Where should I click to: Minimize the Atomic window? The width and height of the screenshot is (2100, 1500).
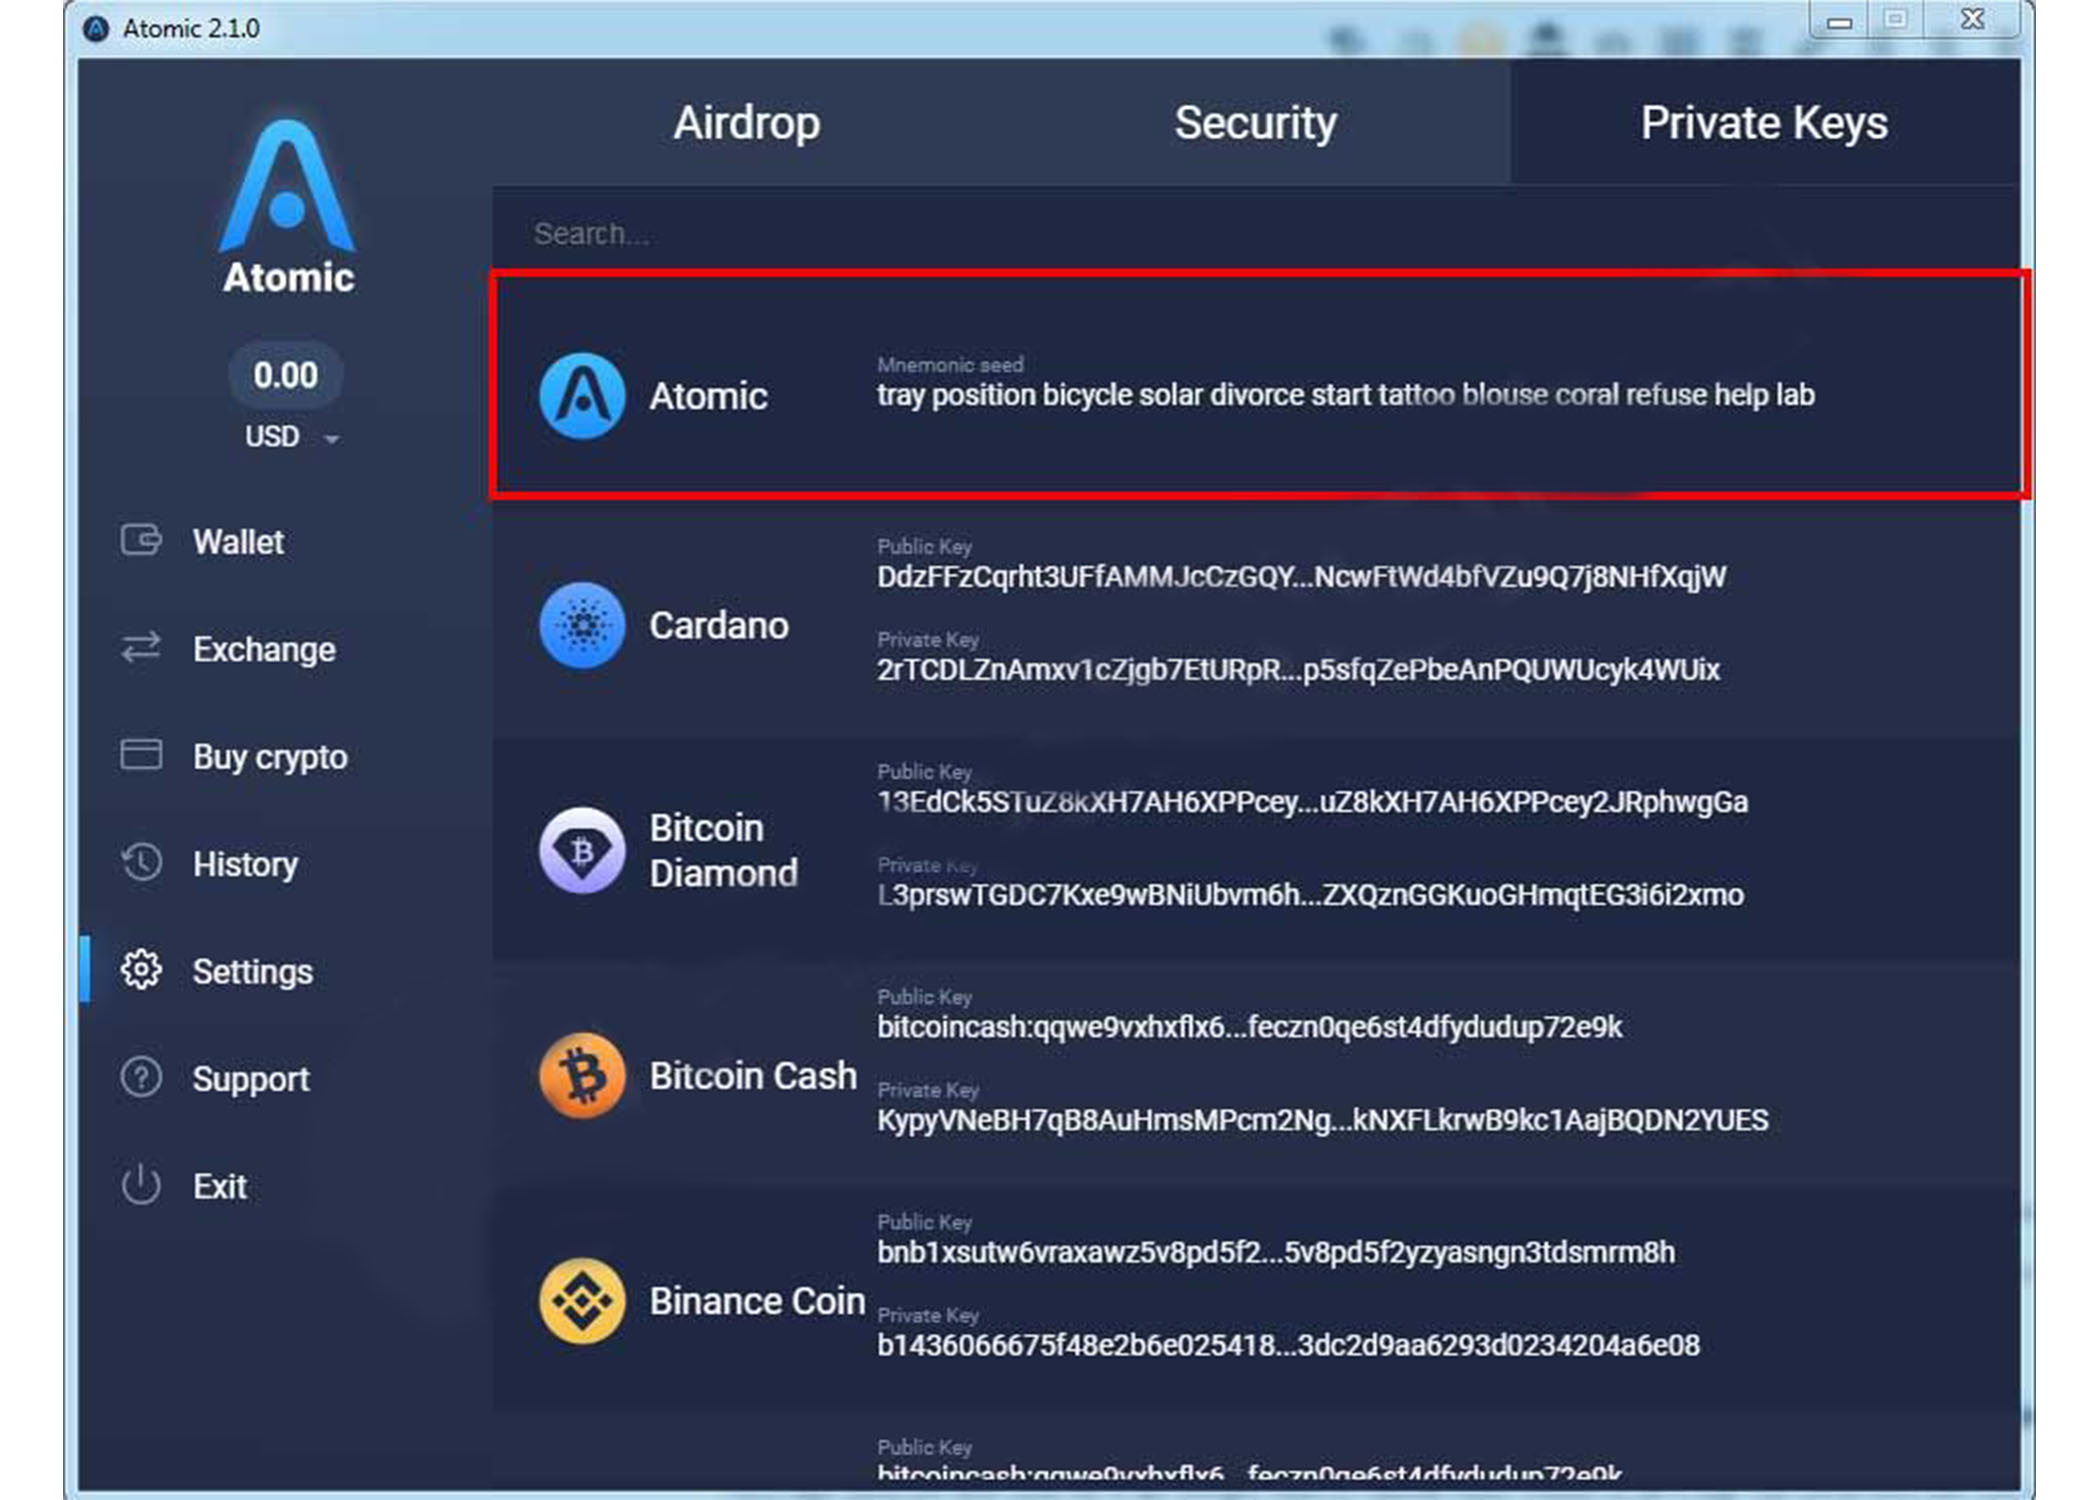pyautogui.click(x=1838, y=20)
